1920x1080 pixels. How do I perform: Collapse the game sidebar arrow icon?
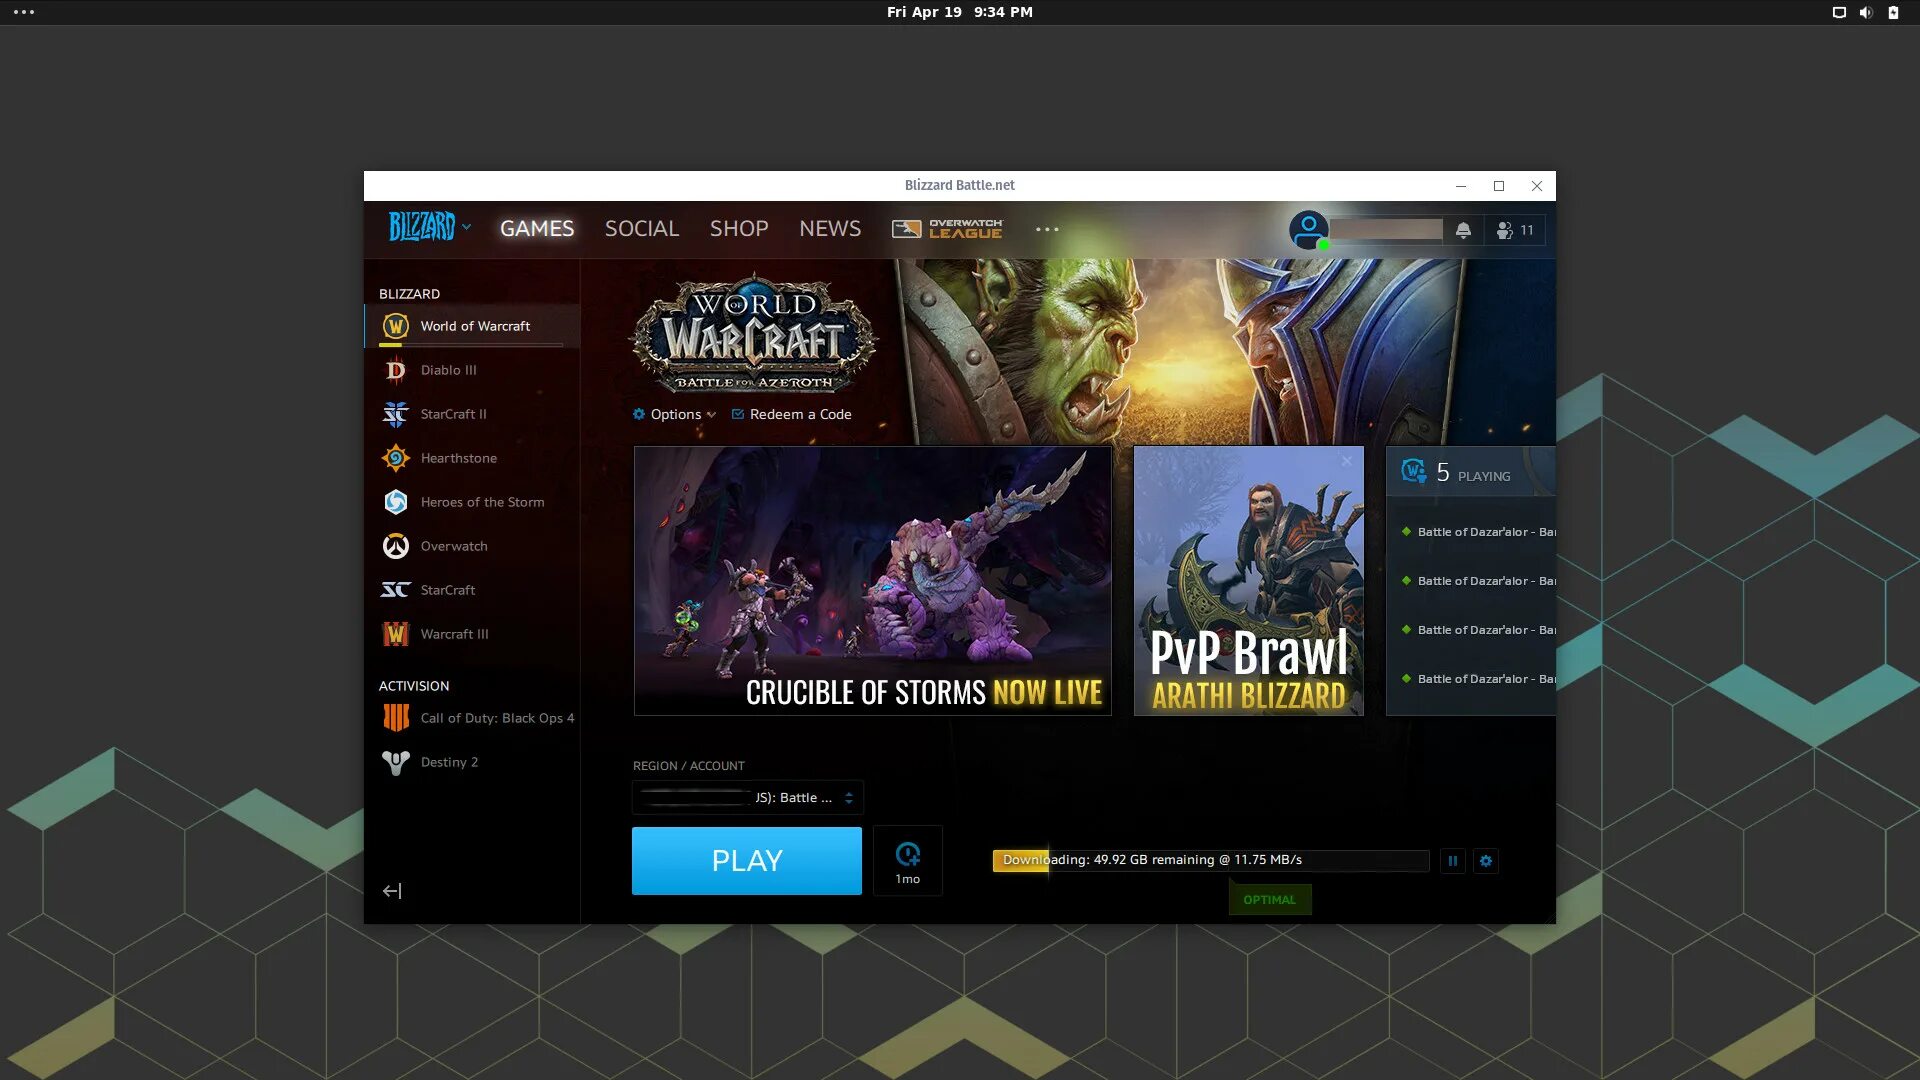392,891
